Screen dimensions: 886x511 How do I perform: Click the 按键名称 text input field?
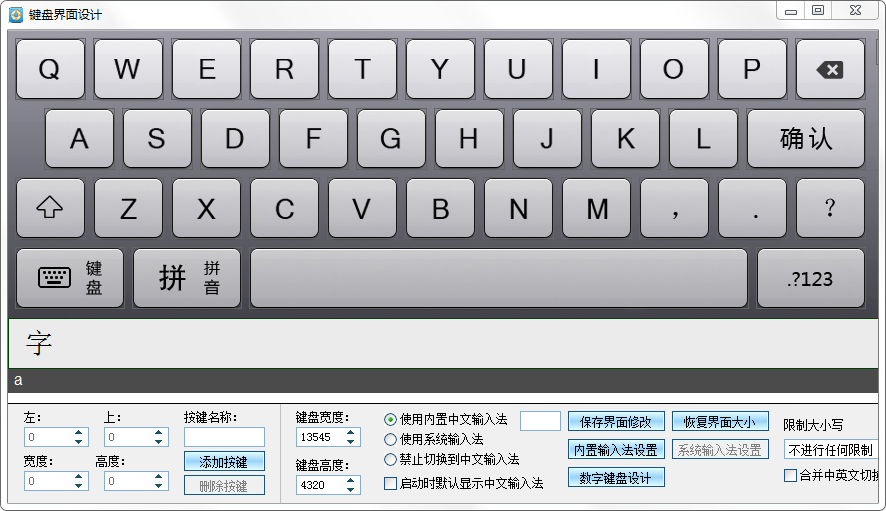(x=224, y=437)
